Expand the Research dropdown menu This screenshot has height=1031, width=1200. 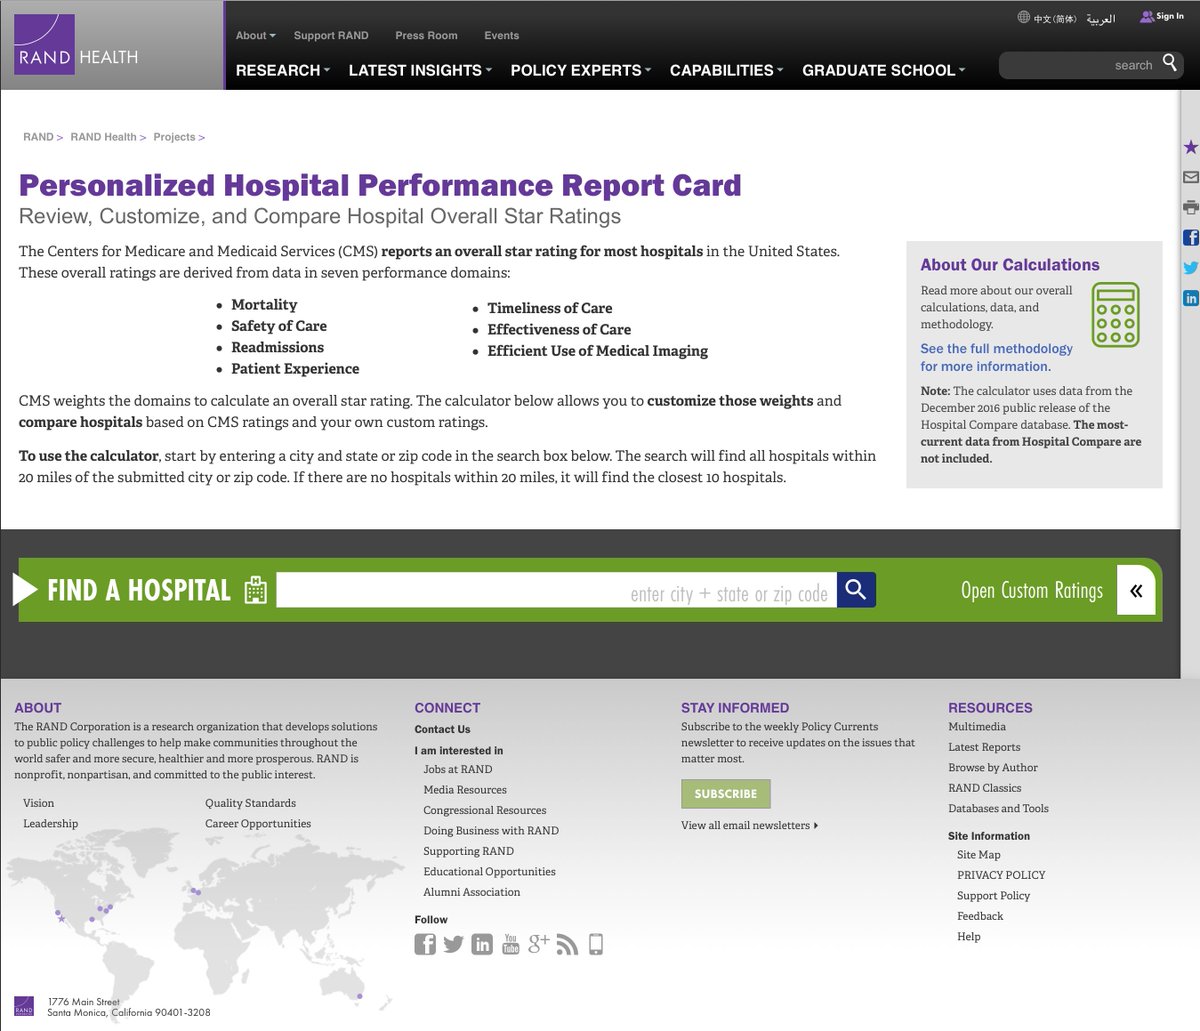click(x=283, y=70)
